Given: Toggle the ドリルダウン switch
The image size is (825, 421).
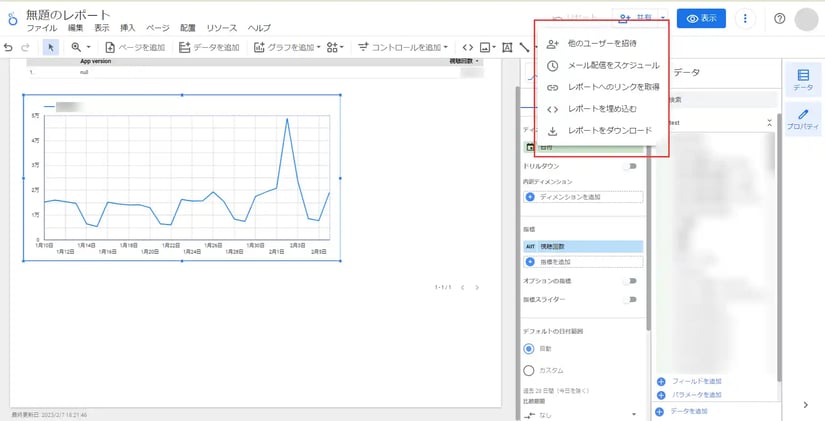Looking at the screenshot, I should (x=630, y=166).
